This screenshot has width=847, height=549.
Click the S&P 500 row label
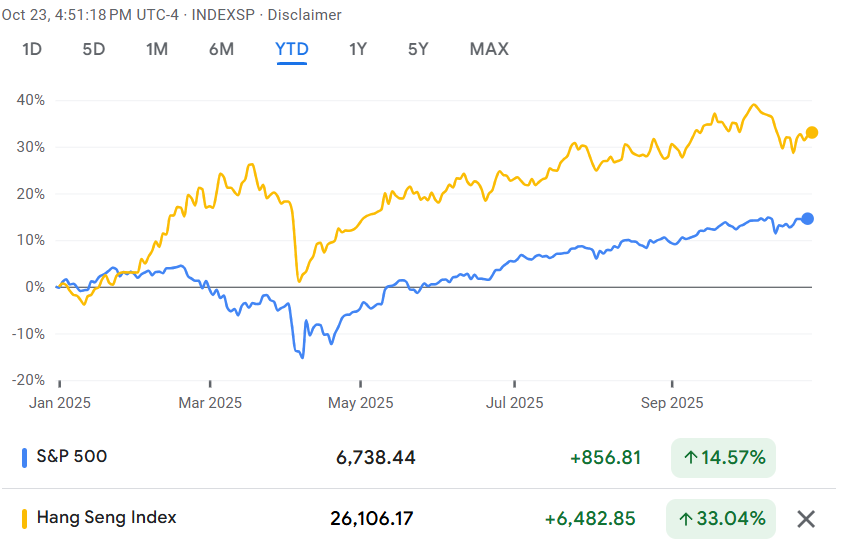tap(72, 457)
